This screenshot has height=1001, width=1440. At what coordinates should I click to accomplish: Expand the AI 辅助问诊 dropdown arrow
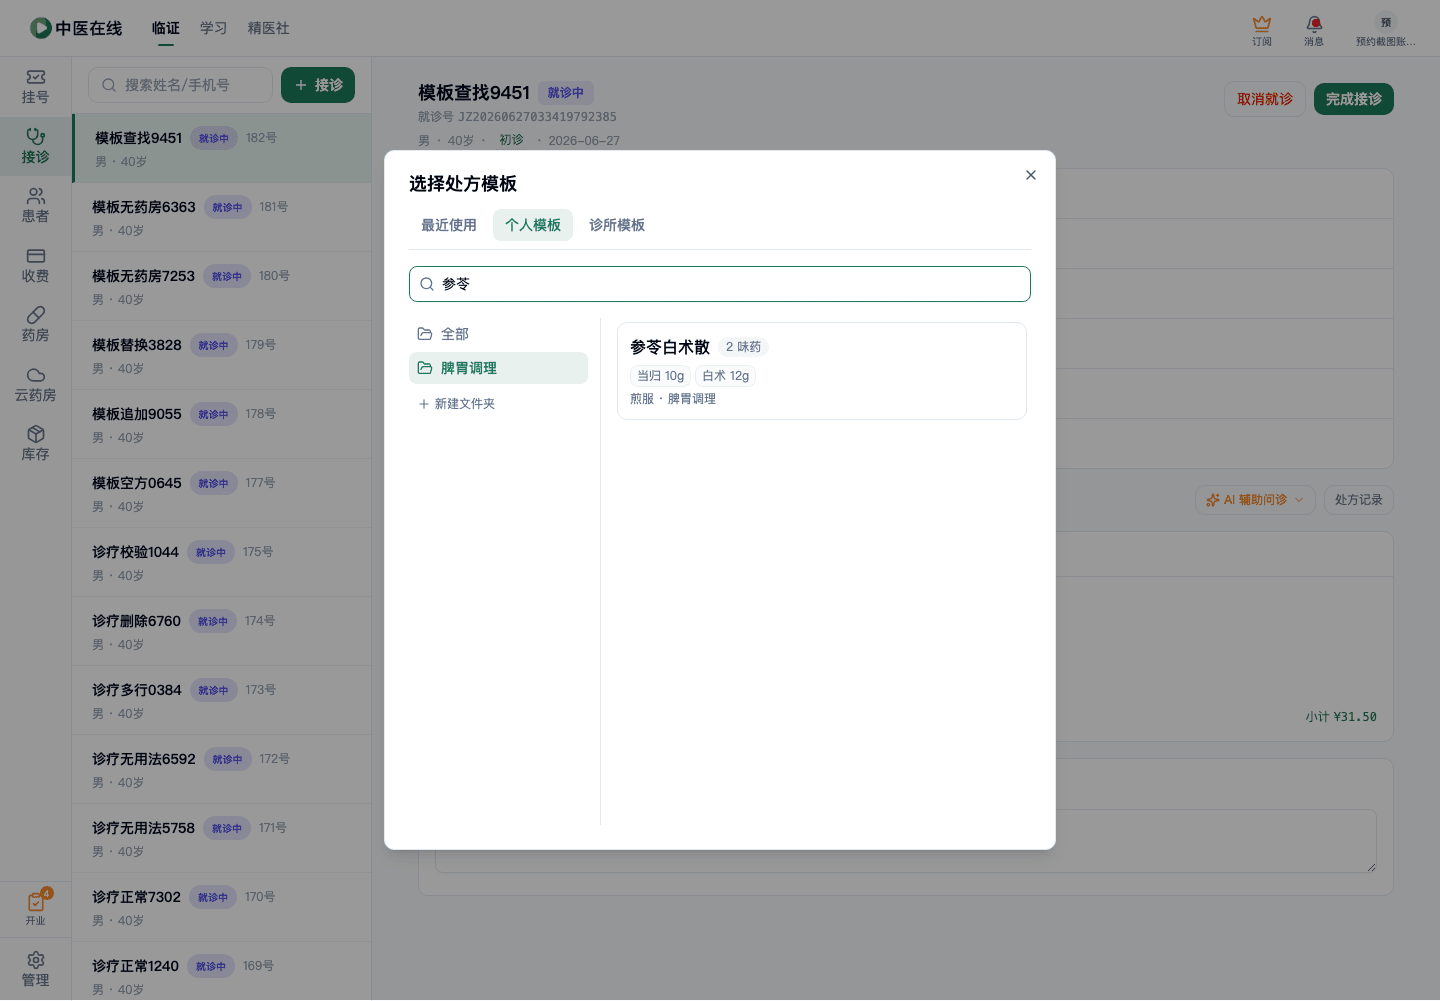1299,500
